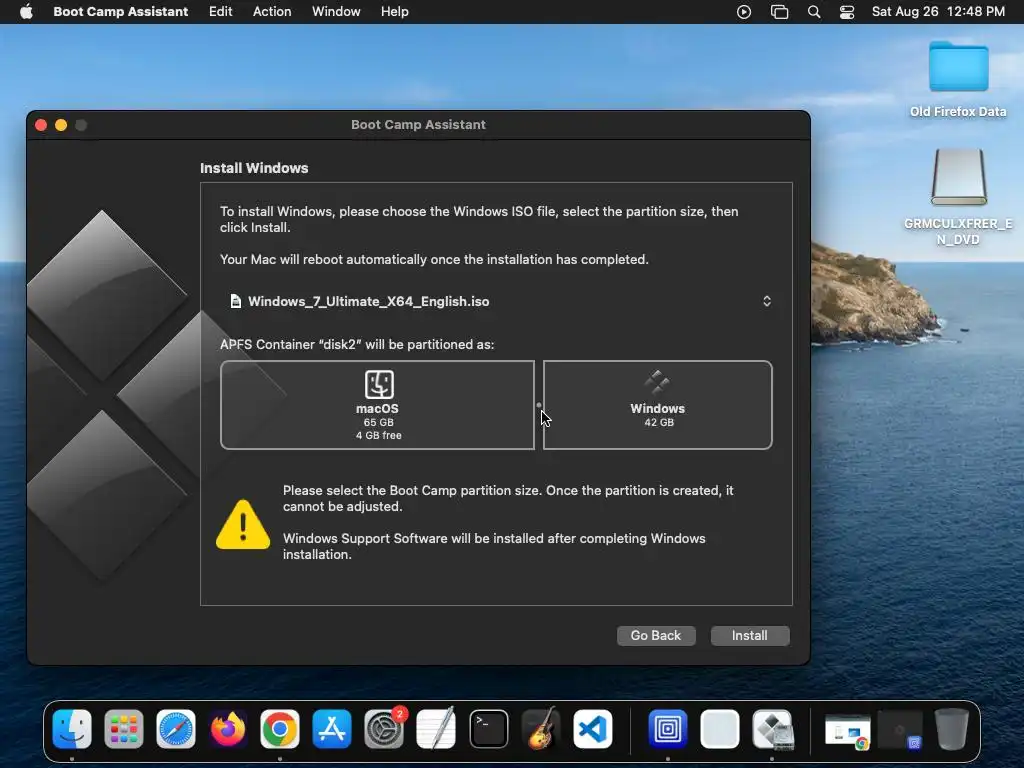Click the blue concentric-squares app in dock
The width and height of the screenshot is (1024, 768).
pos(667,729)
